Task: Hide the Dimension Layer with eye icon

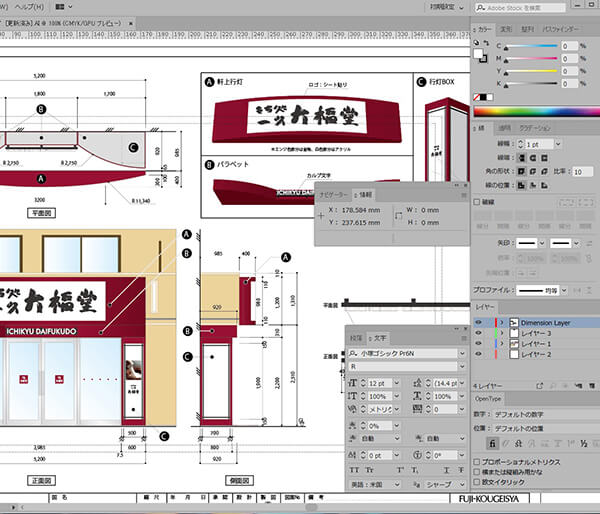Action: click(x=478, y=323)
